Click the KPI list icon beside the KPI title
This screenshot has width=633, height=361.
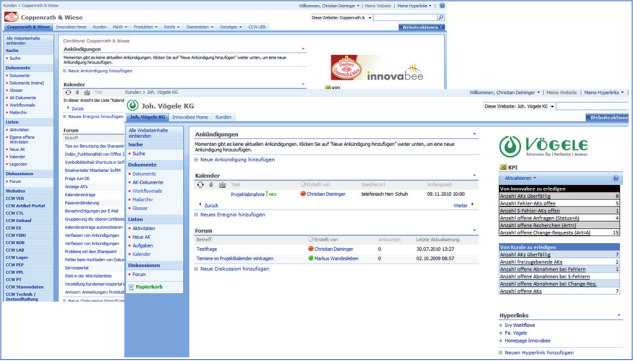point(503,167)
